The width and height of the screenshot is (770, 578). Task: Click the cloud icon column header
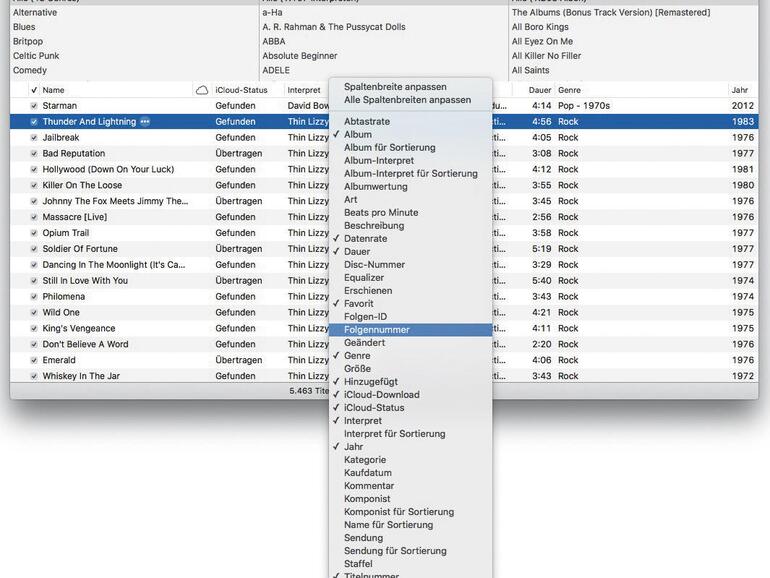pos(202,90)
